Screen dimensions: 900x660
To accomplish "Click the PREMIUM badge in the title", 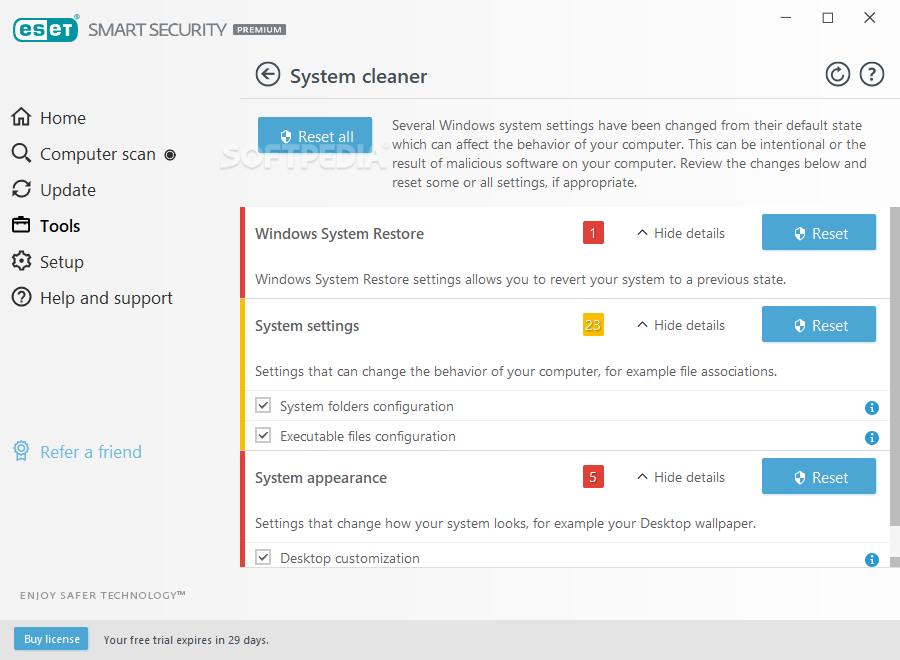I will coord(259,30).
